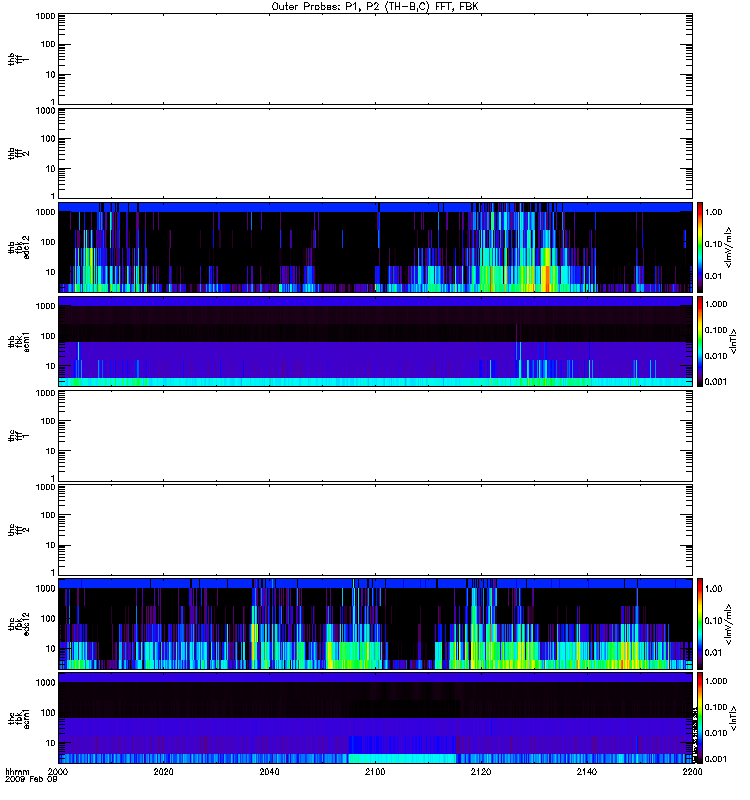Click the thc fbk edc12 color bar
This screenshot has height=800, width=750.
coord(700,624)
